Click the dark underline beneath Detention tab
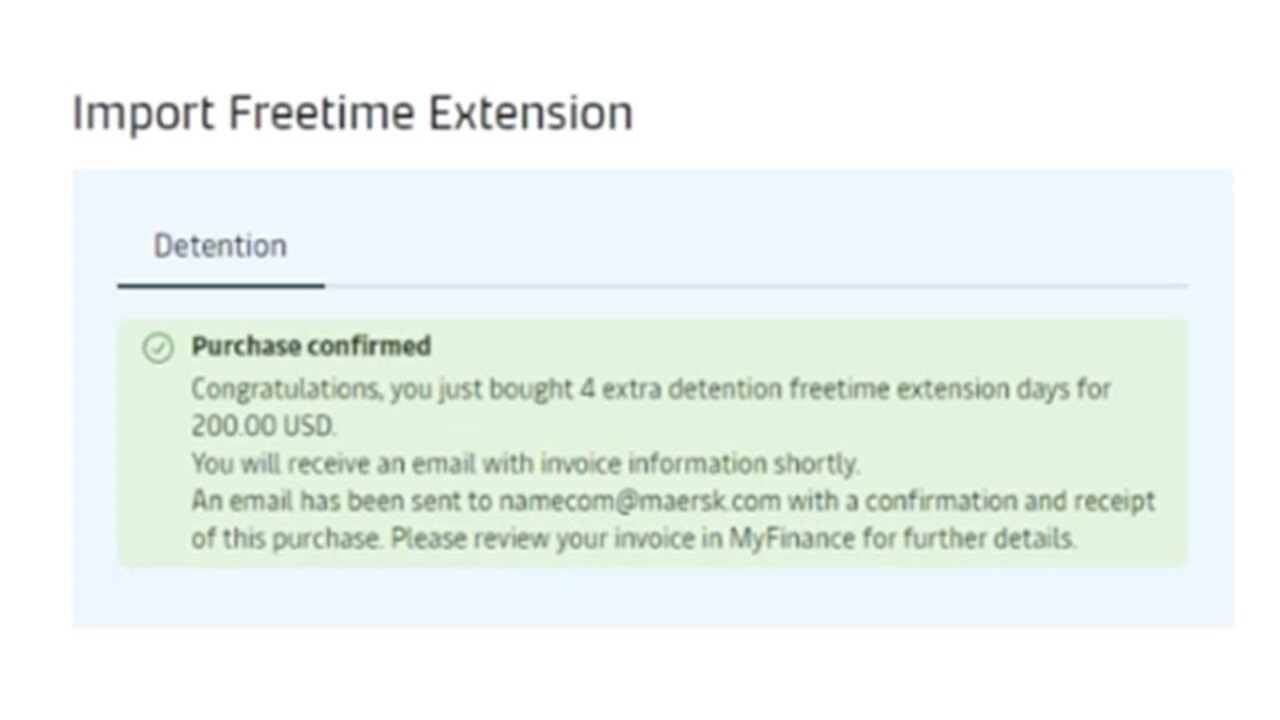 [x=220, y=286]
